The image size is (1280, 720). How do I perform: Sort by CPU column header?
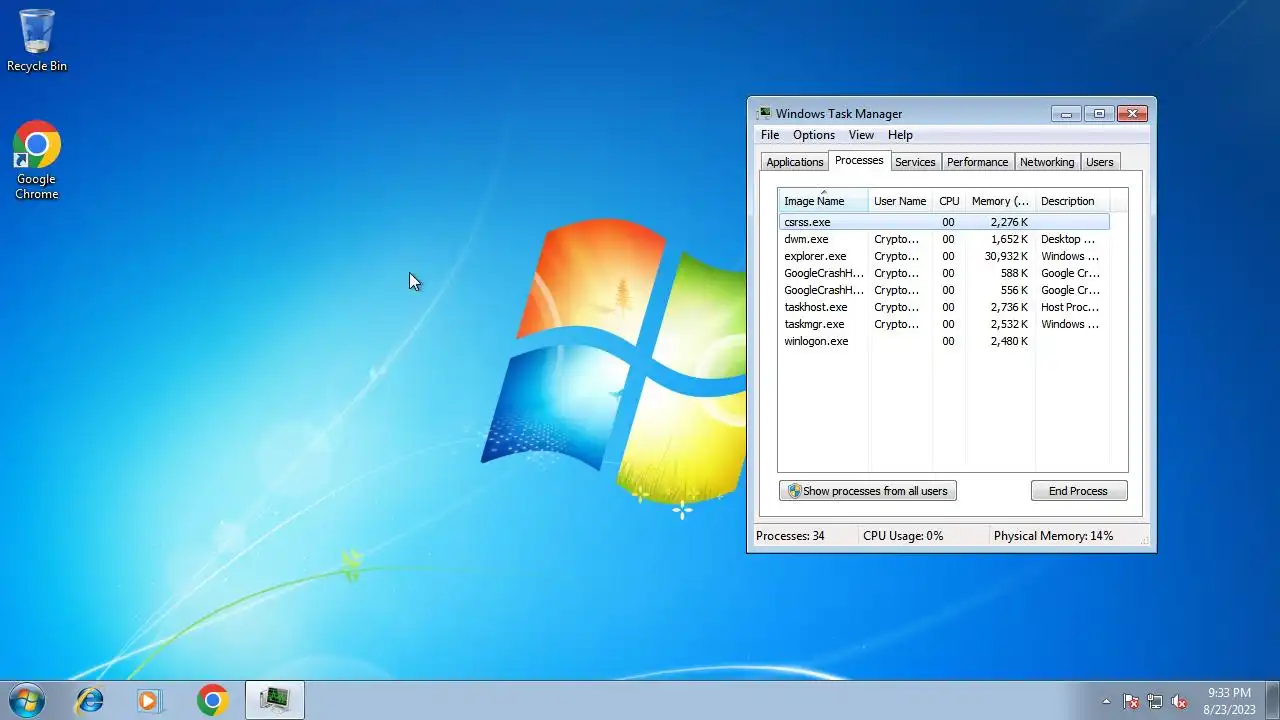[x=949, y=201]
